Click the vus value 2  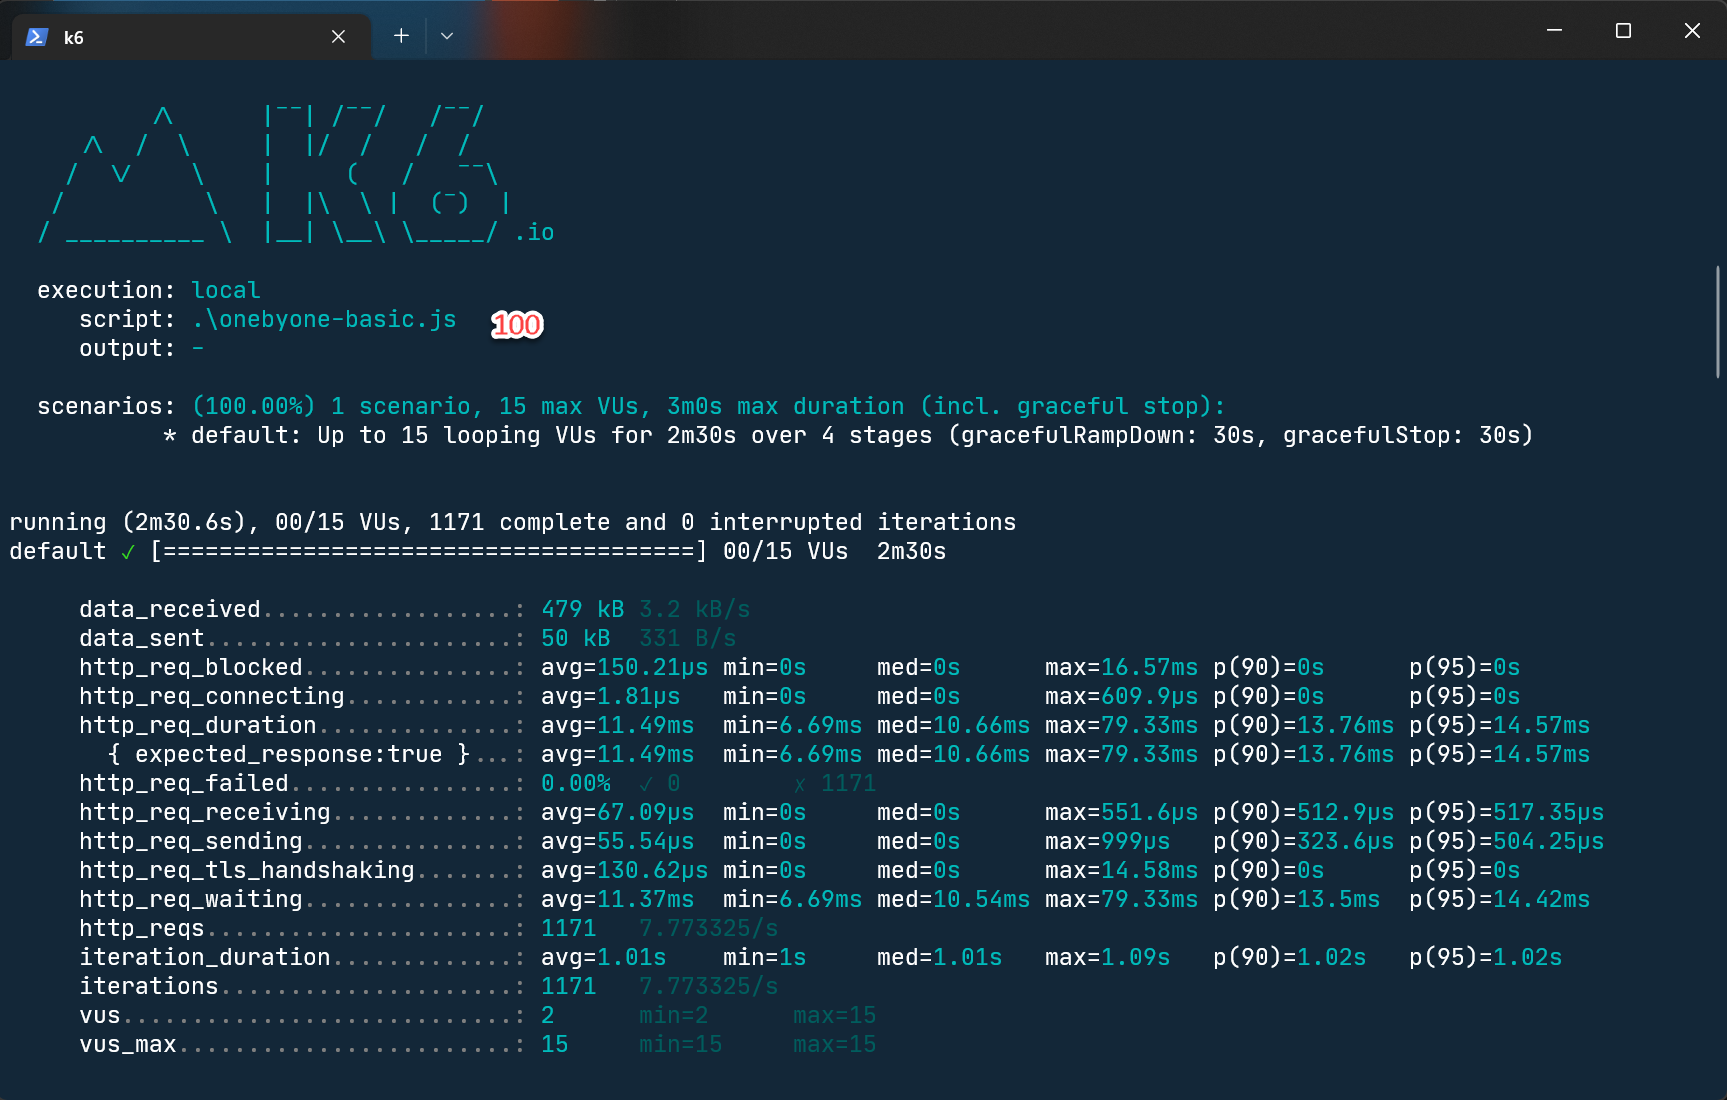click(548, 1015)
